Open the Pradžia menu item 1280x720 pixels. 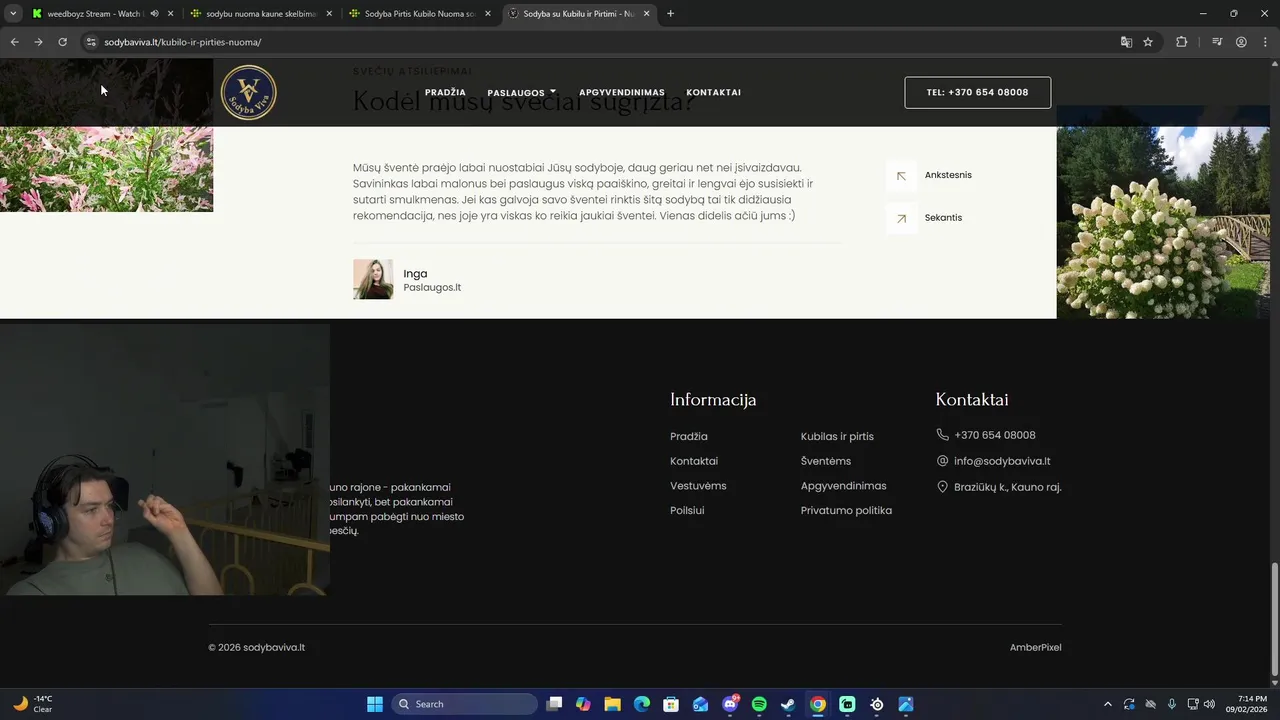[x=445, y=92]
